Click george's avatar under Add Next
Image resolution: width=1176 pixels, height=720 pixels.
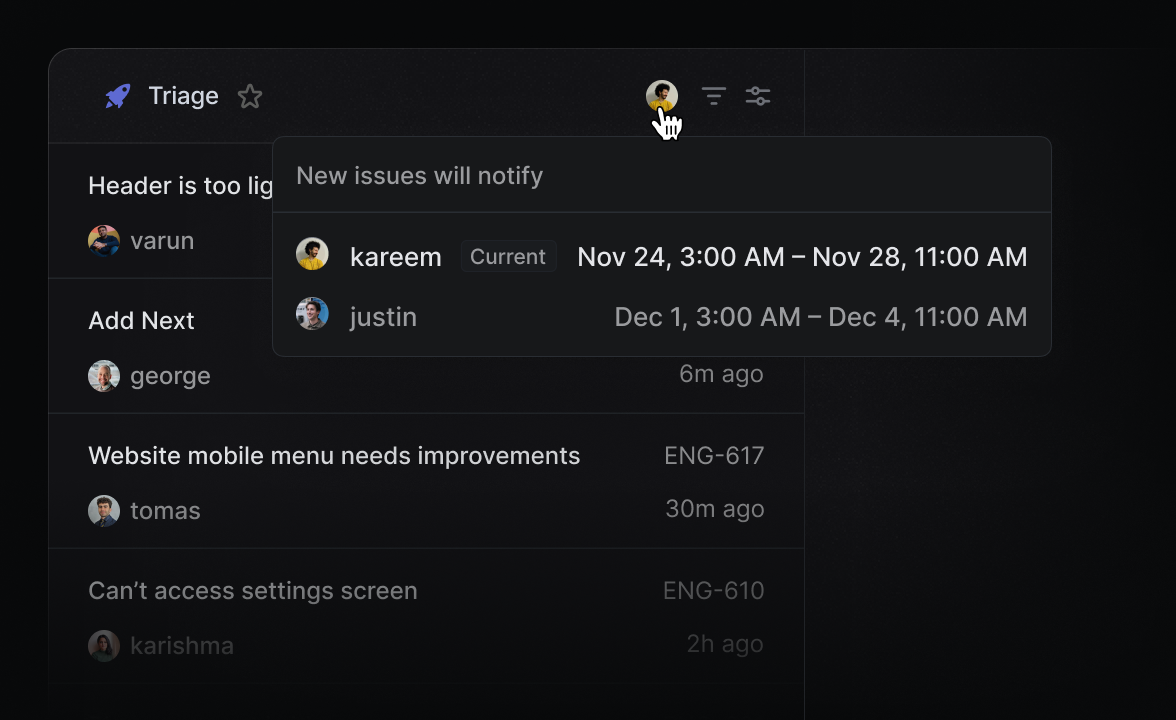click(104, 376)
